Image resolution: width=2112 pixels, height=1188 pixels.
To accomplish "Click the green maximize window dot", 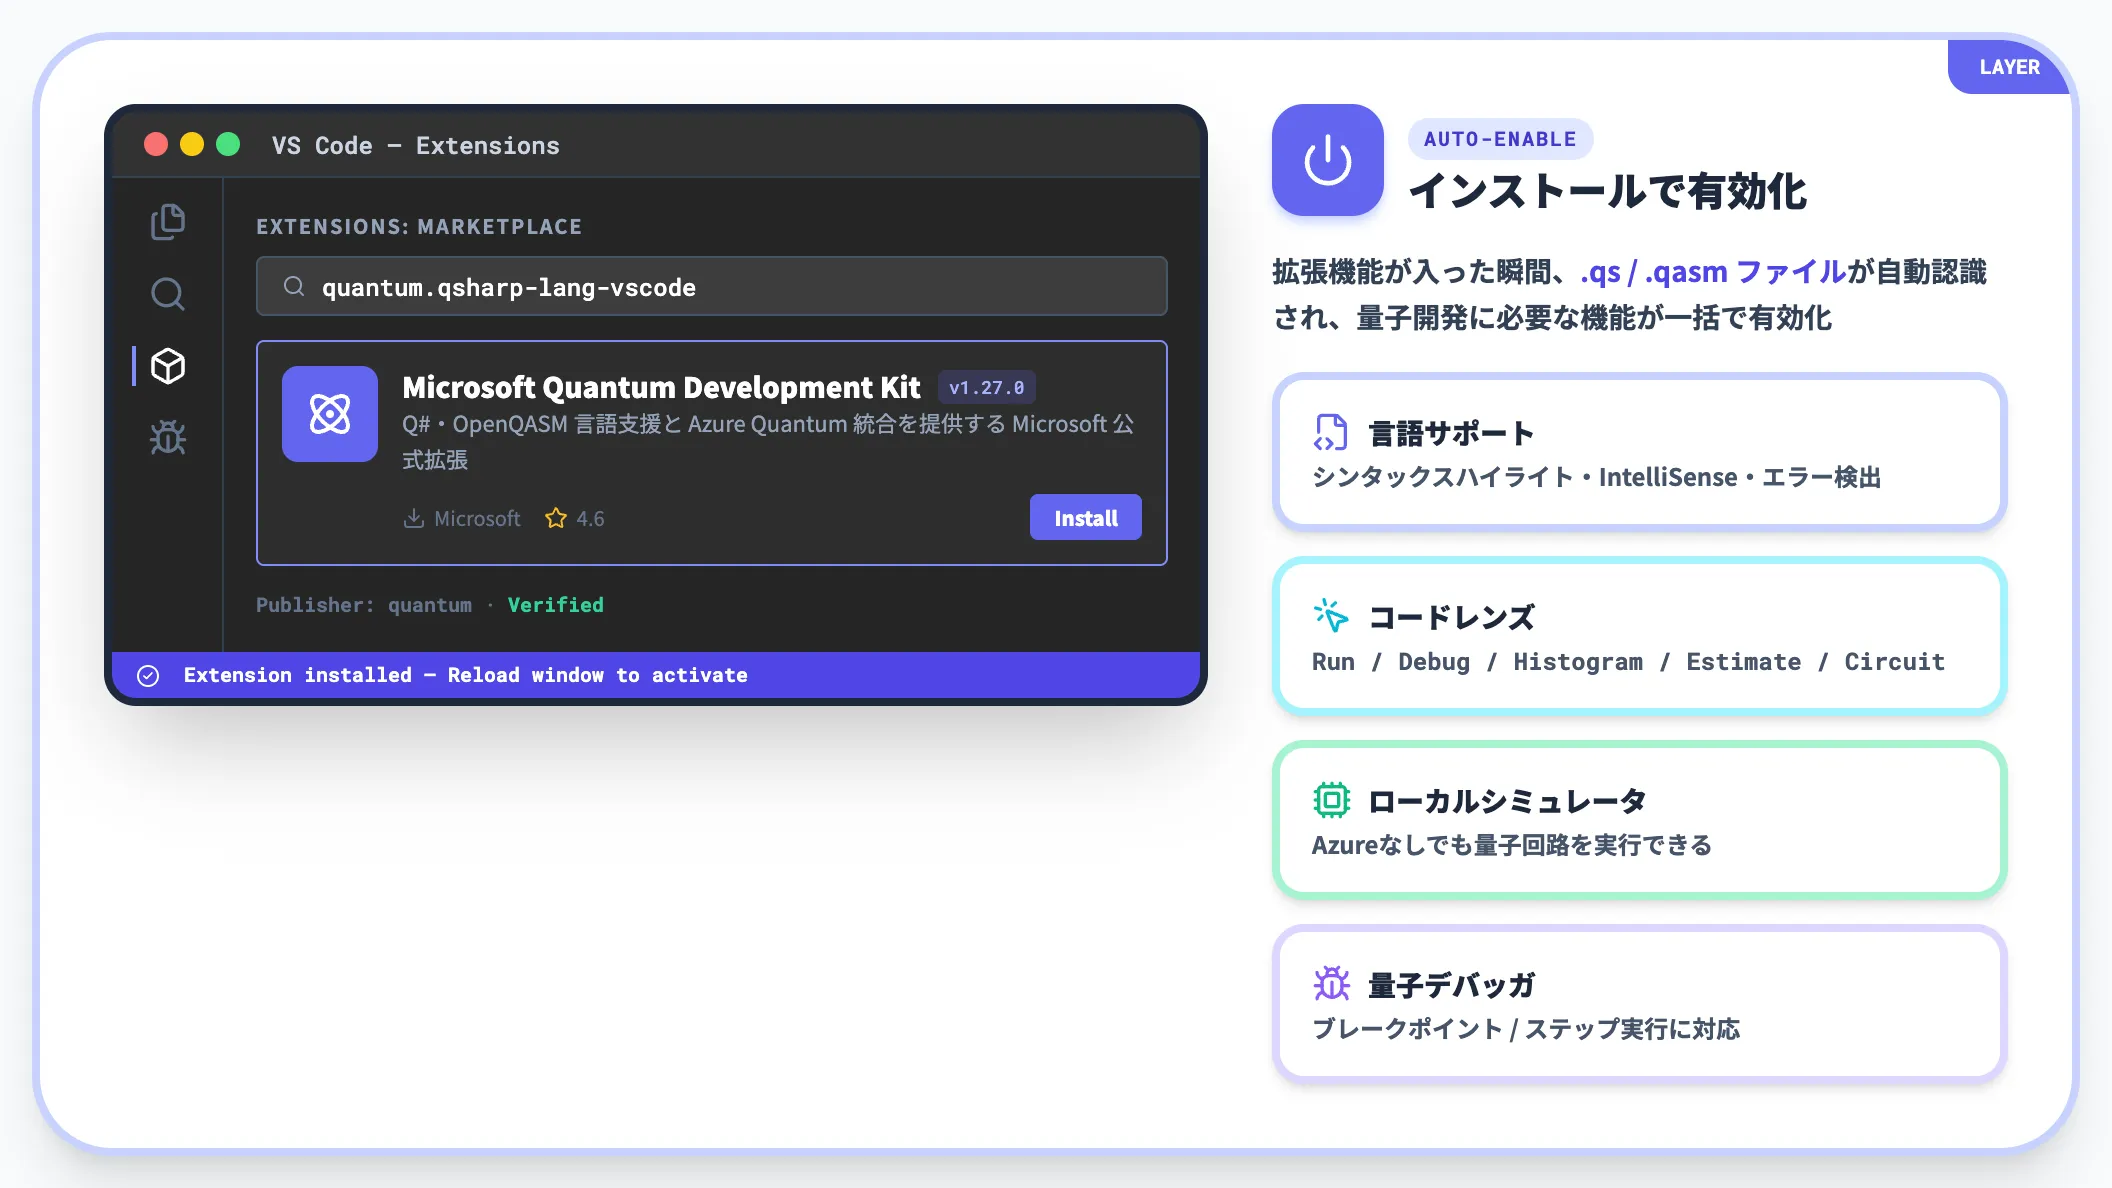I will click(x=228, y=144).
